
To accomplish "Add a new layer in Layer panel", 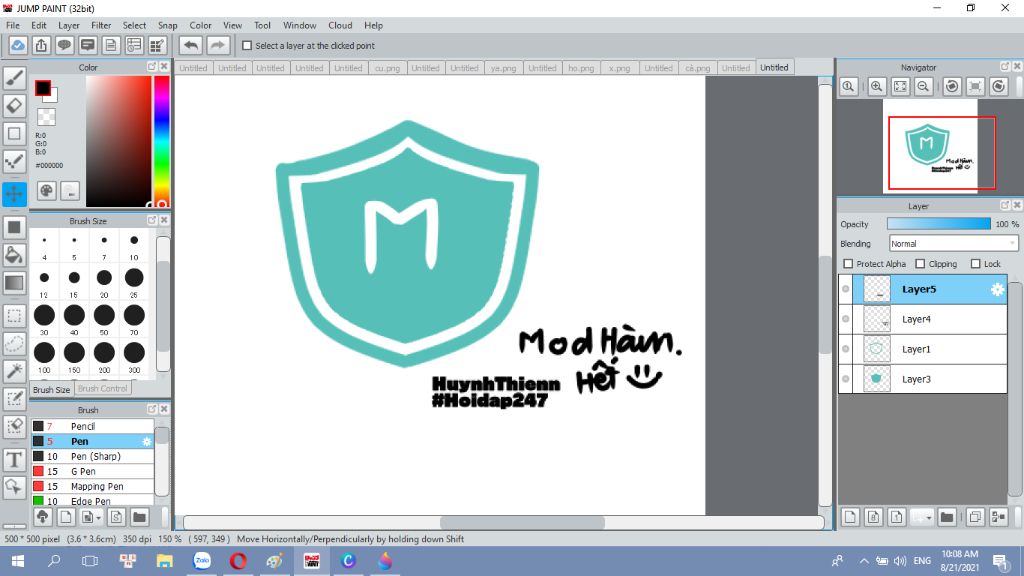I will [850, 517].
